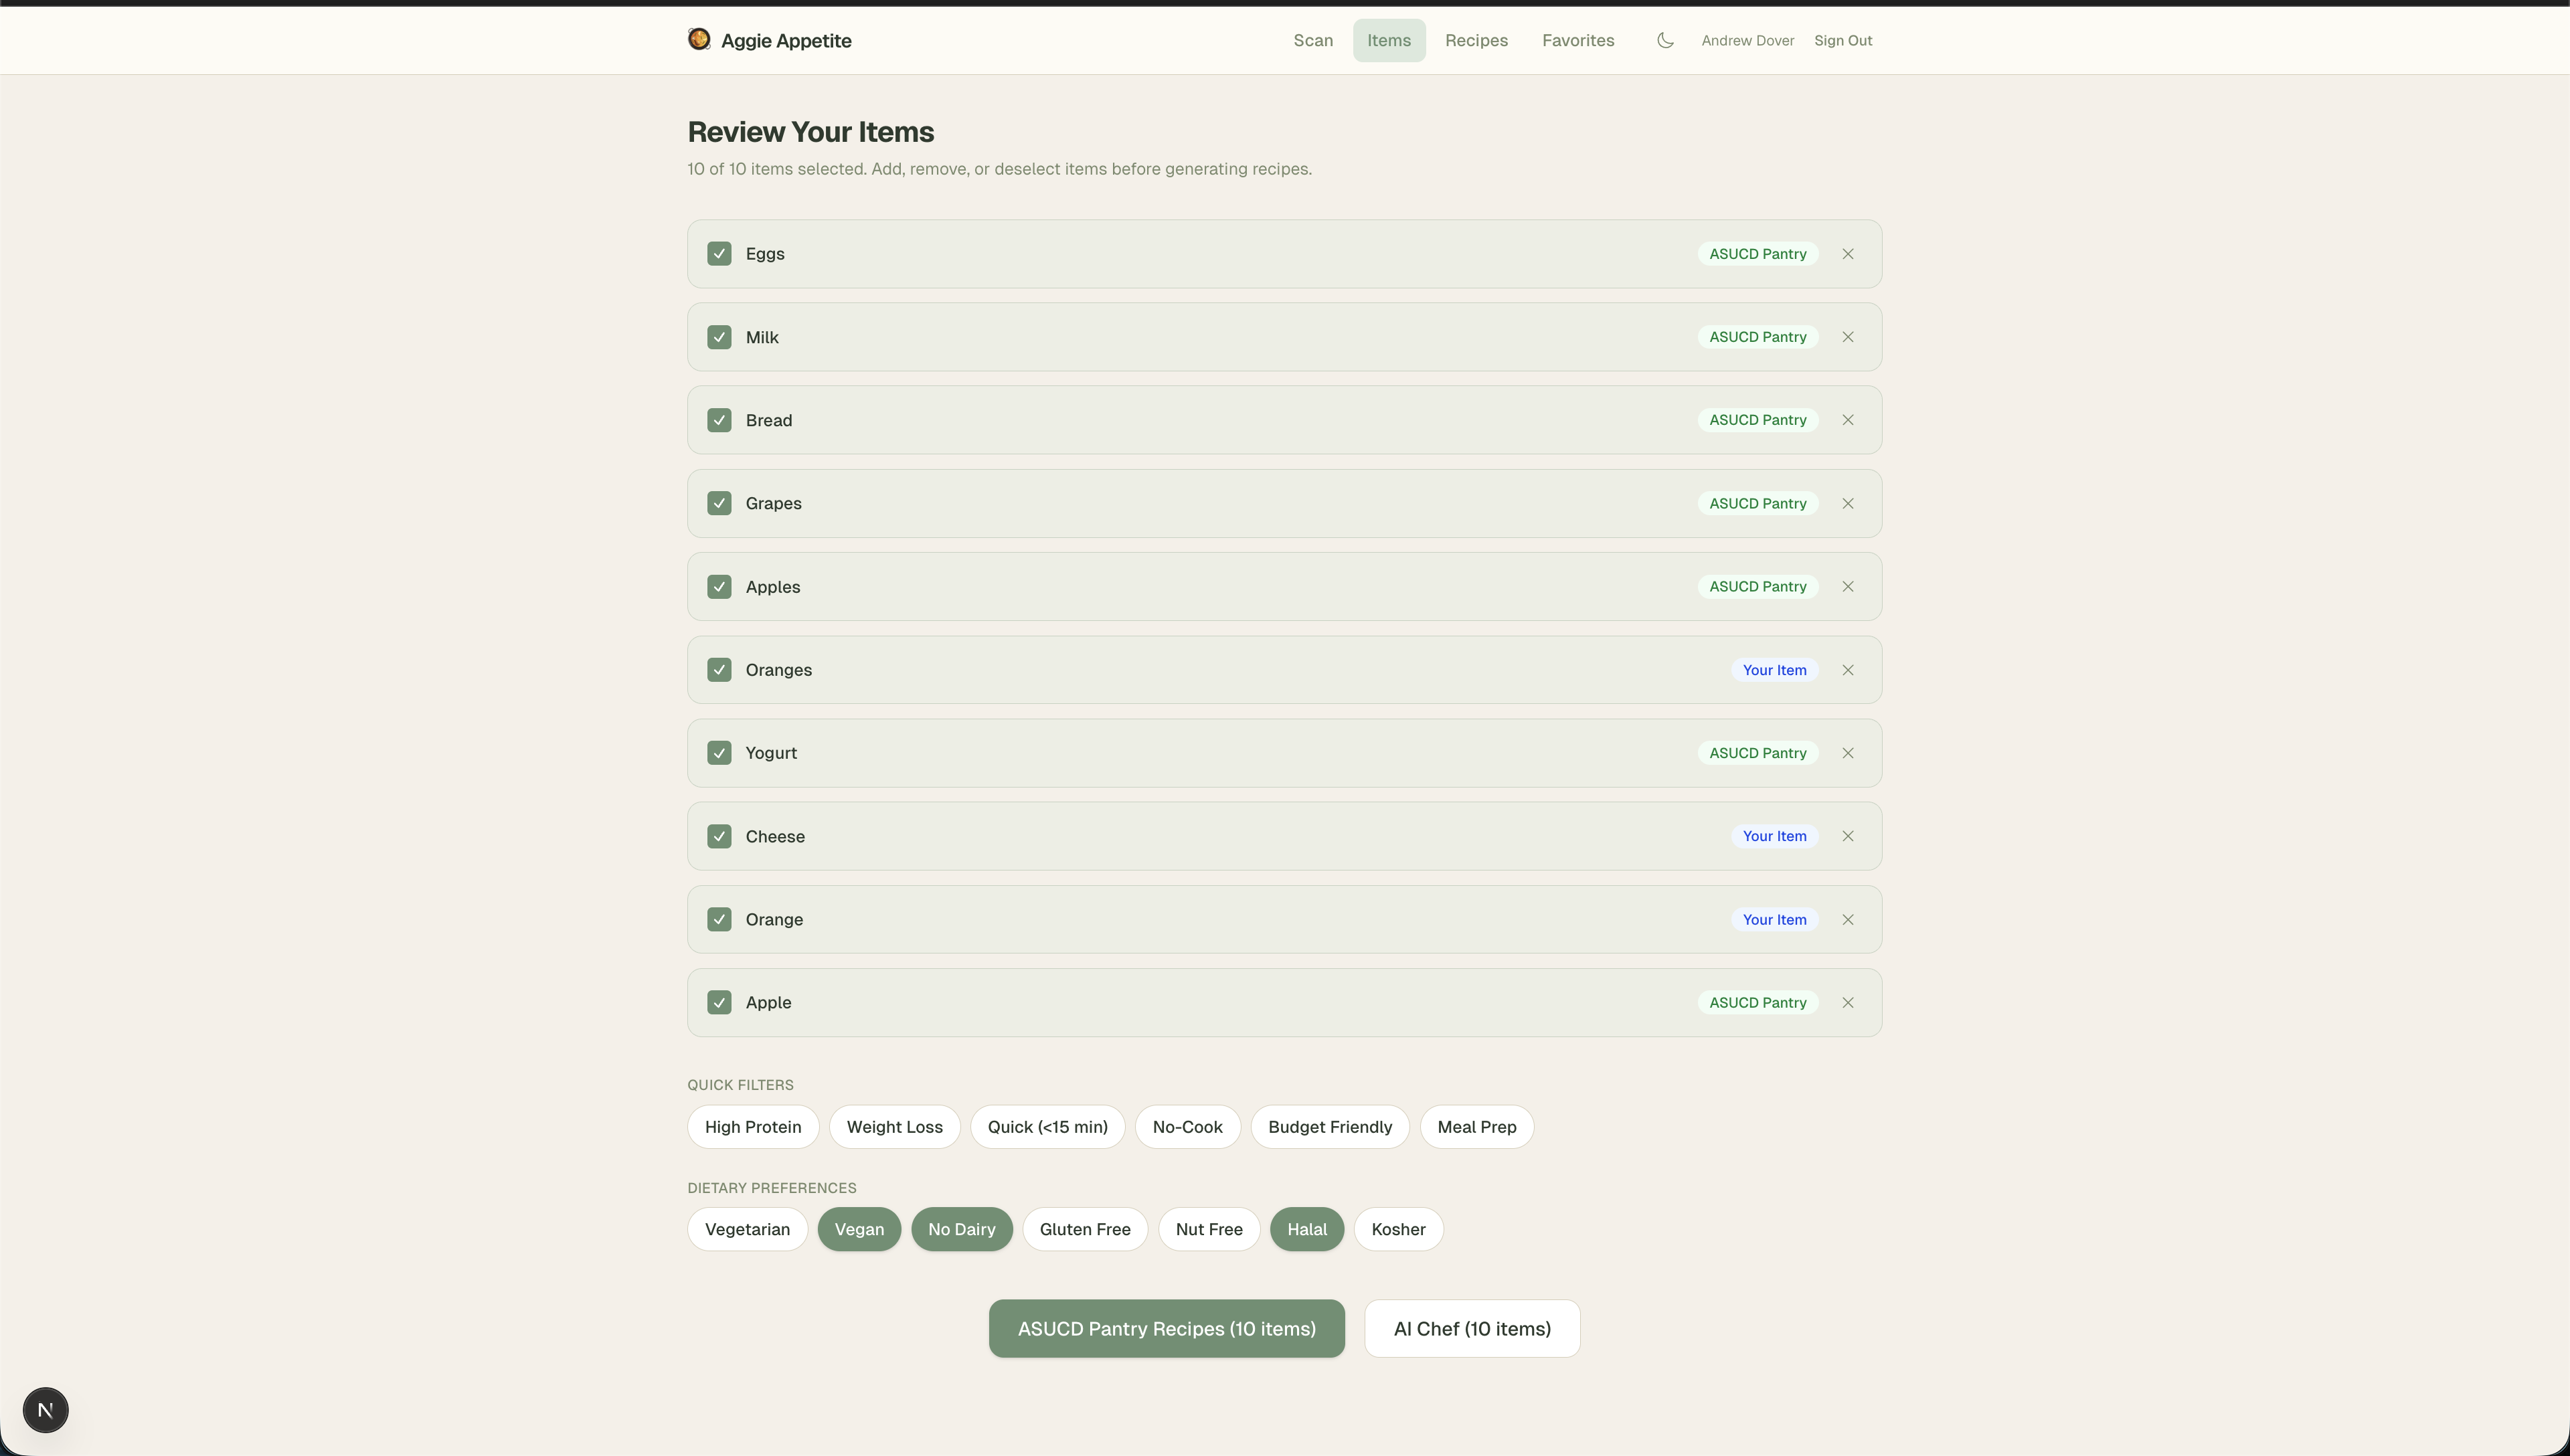Uncheck the Orange item checkbox
Image resolution: width=2570 pixels, height=1456 pixels.
click(x=719, y=919)
